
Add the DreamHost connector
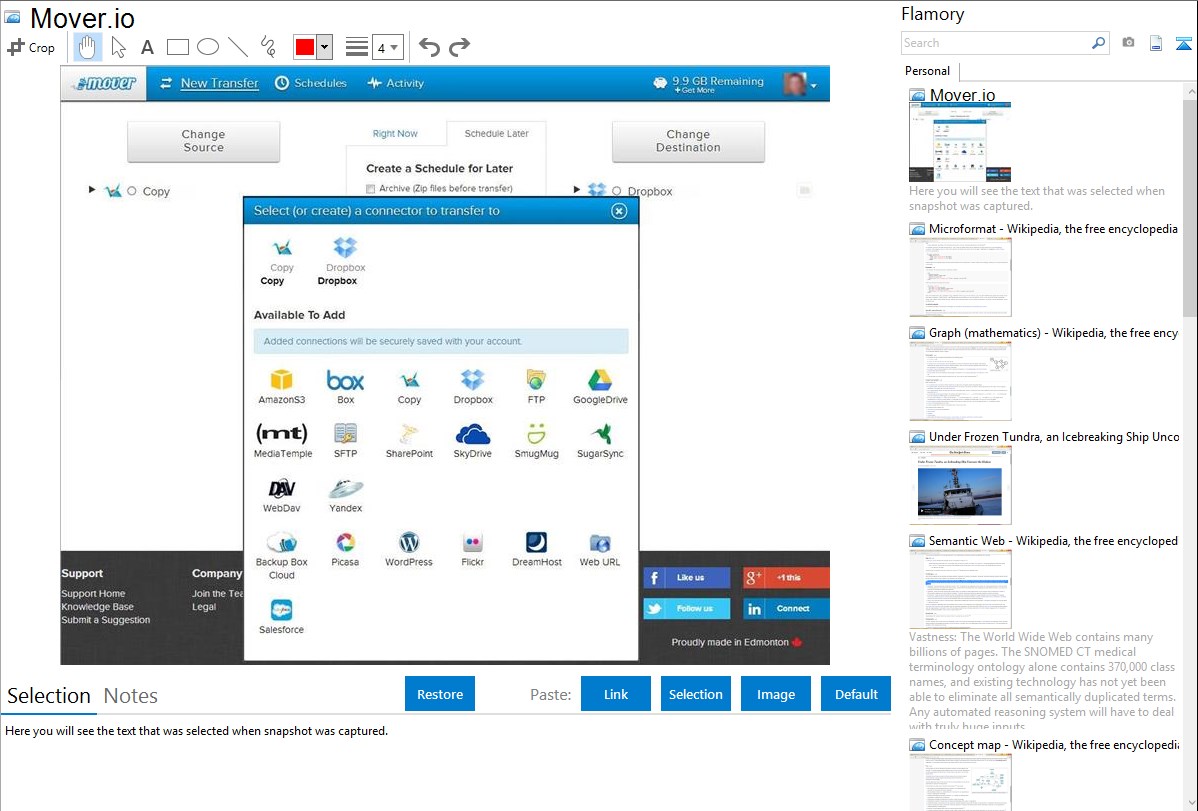click(x=536, y=549)
